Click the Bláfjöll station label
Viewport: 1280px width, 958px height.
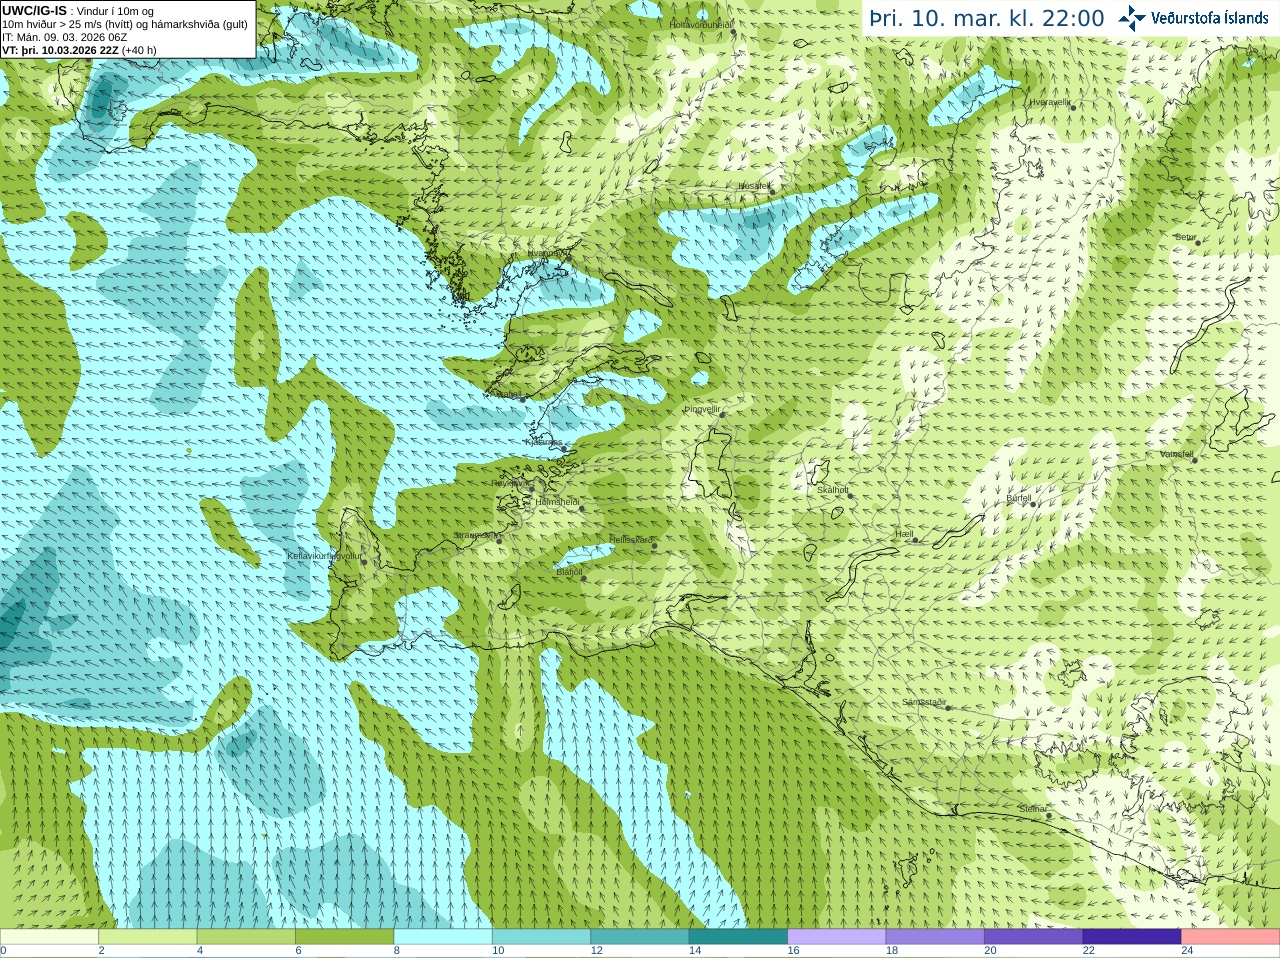click(x=569, y=572)
